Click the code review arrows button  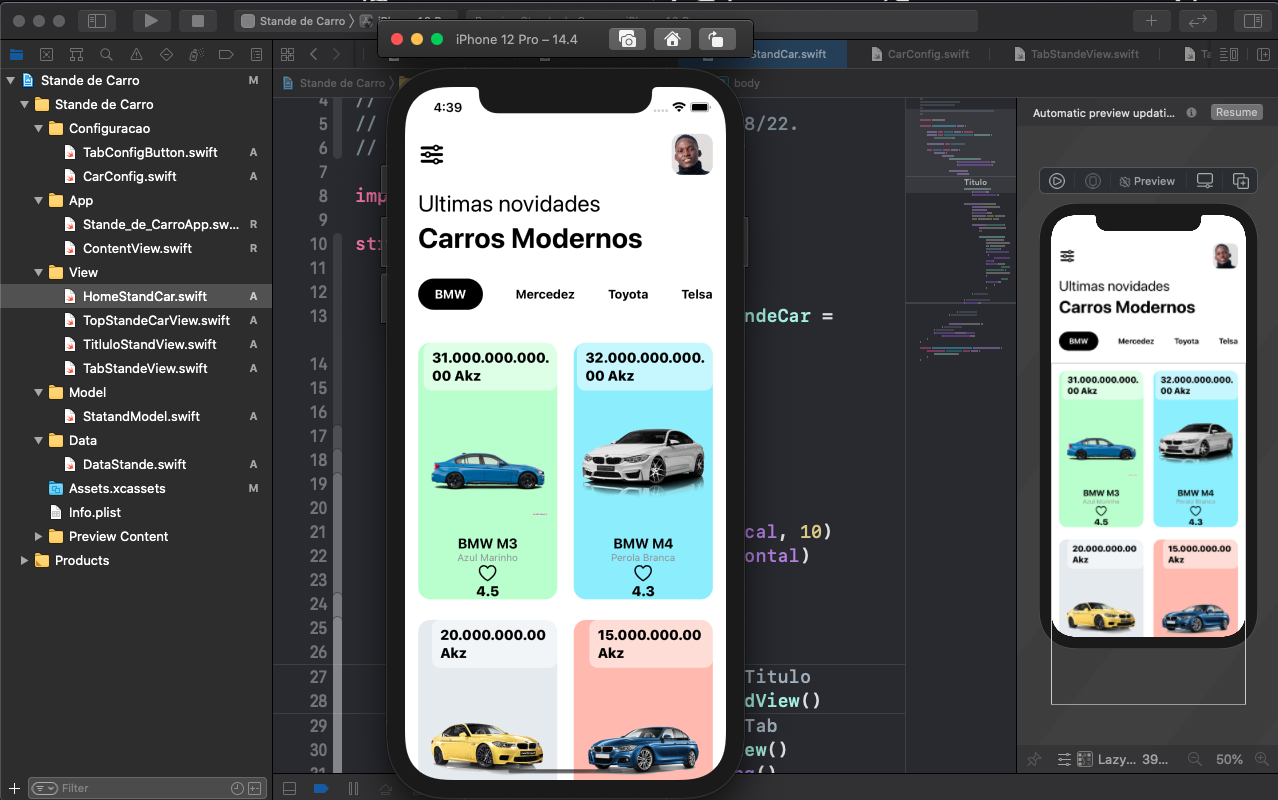pos(1196,20)
